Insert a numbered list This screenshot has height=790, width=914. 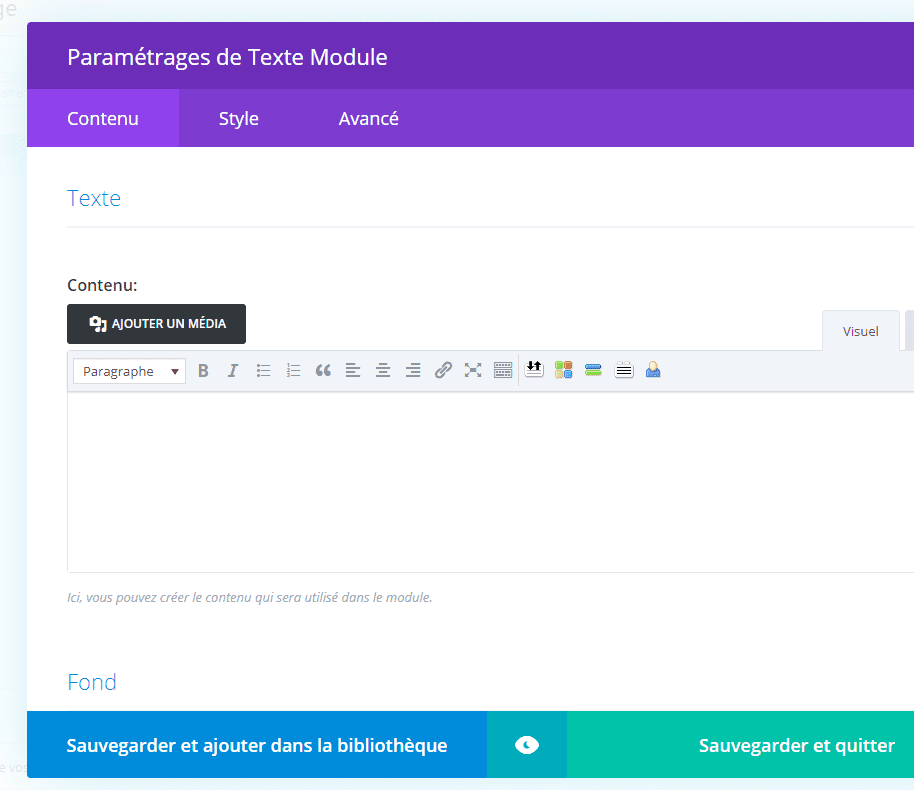pyautogui.click(x=293, y=370)
